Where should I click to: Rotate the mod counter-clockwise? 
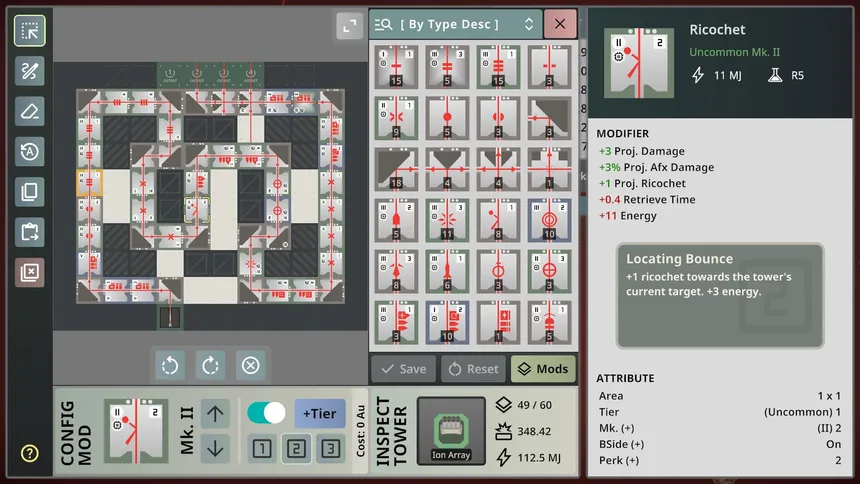170,365
